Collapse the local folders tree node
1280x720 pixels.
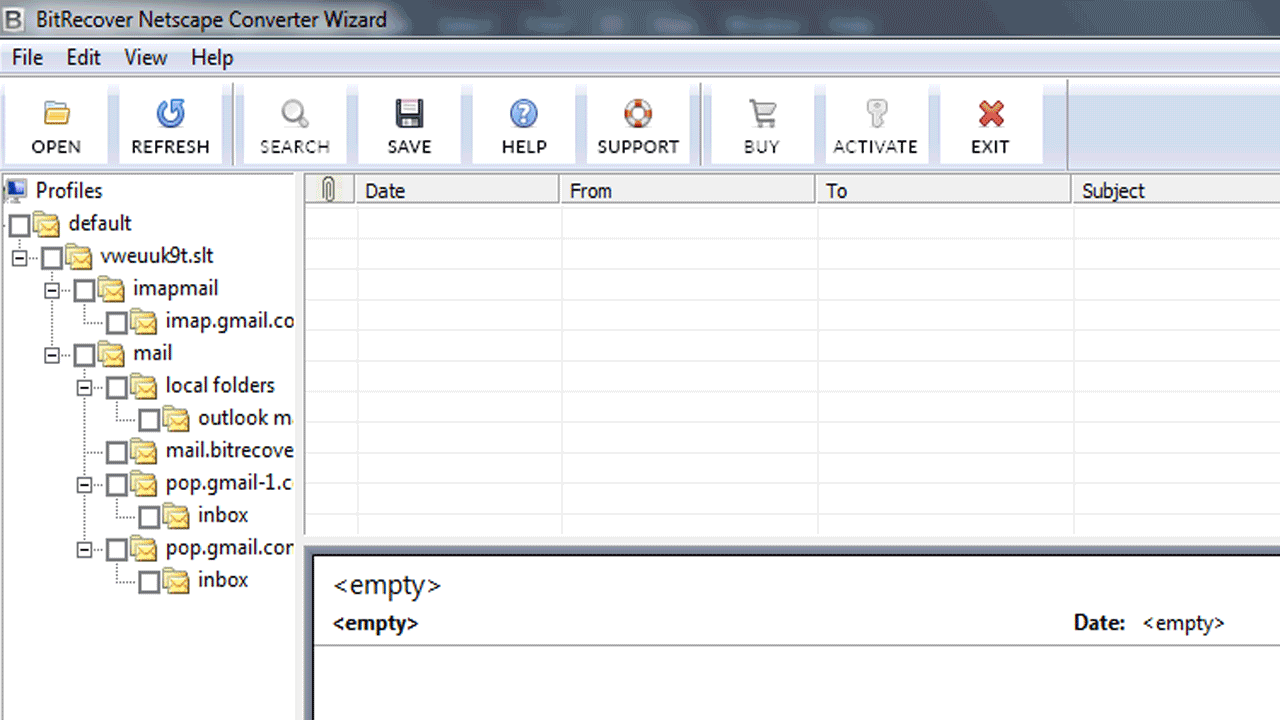tap(84, 387)
